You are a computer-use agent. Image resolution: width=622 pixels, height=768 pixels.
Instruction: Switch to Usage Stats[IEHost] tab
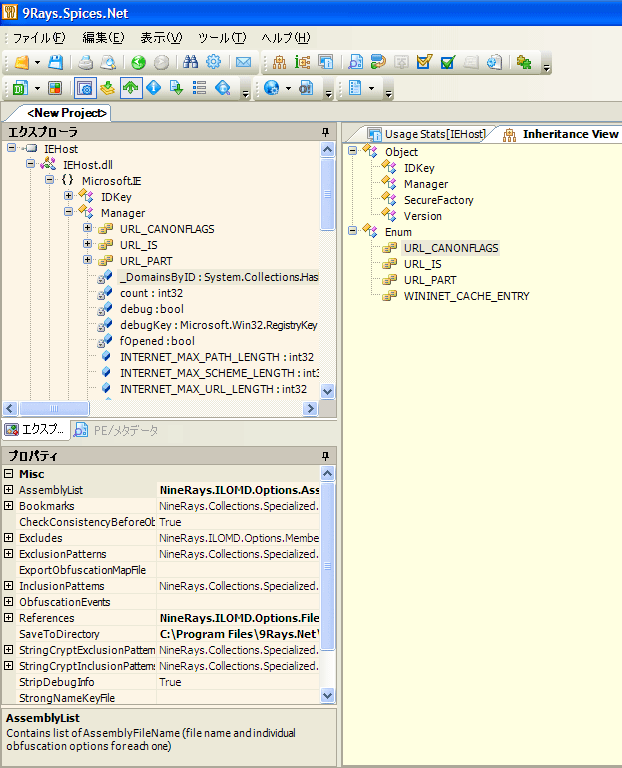pos(427,134)
